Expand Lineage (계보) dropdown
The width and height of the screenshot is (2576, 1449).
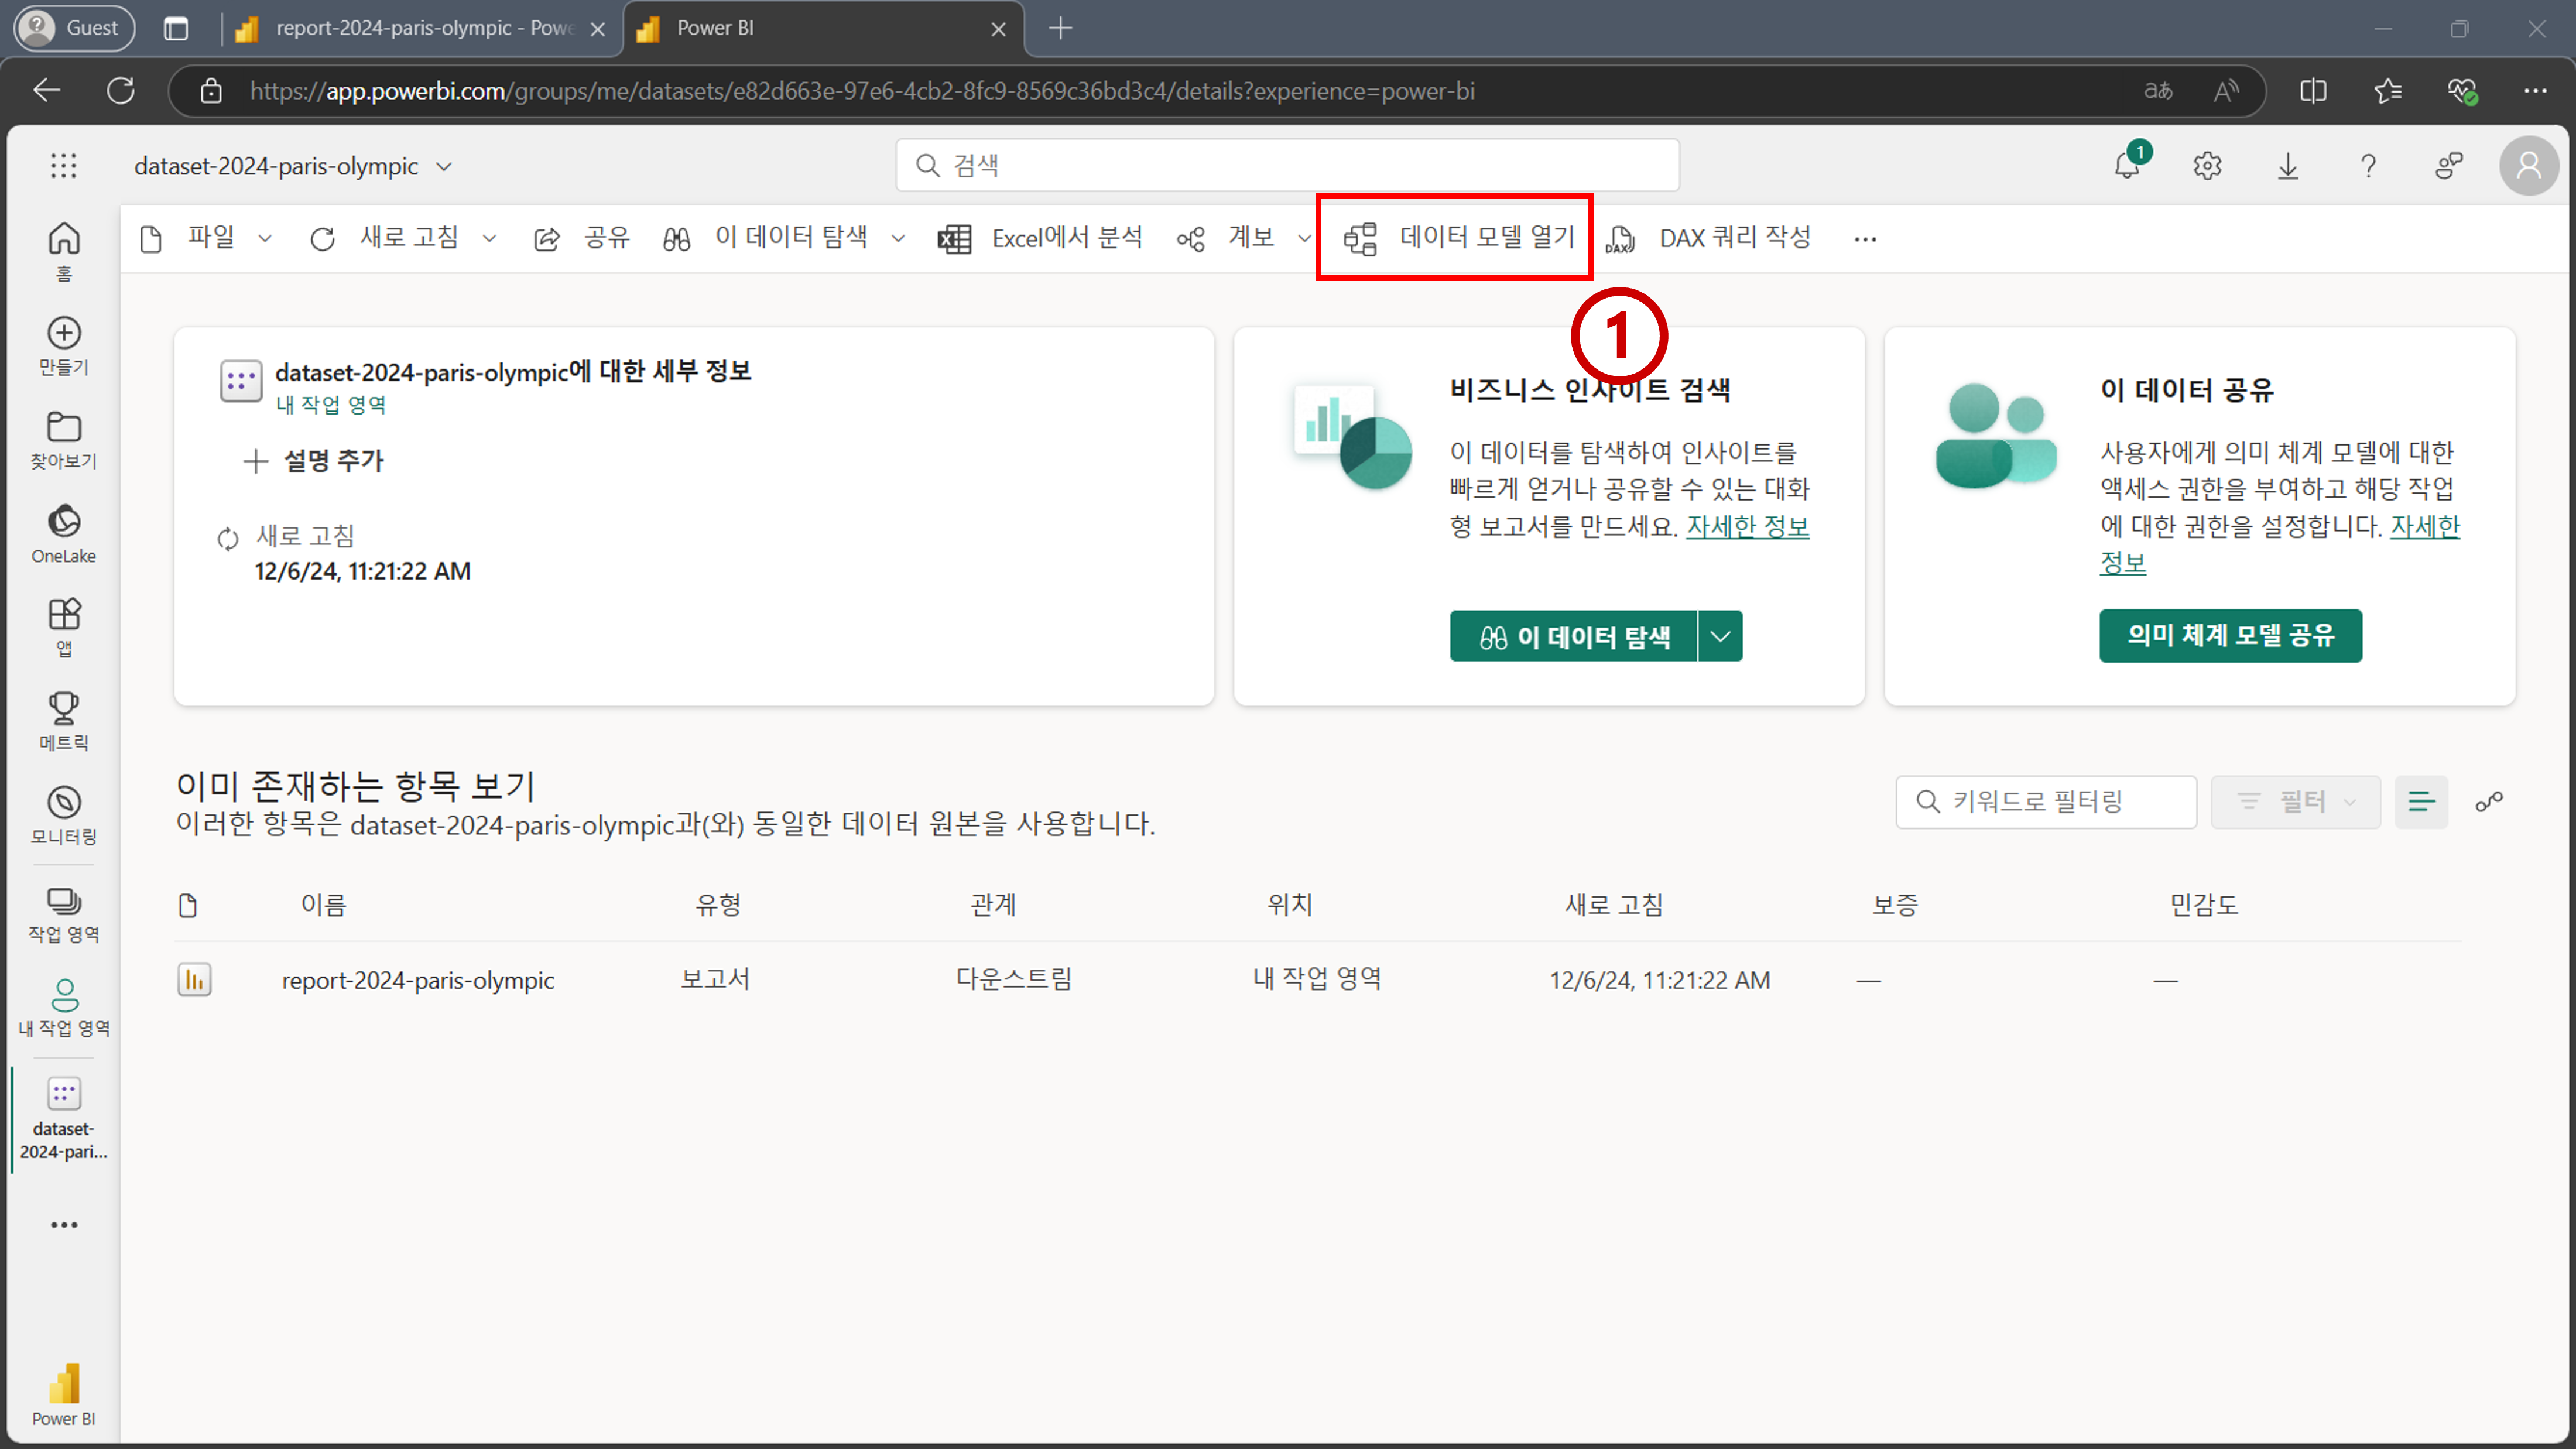(x=1304, y=238)
